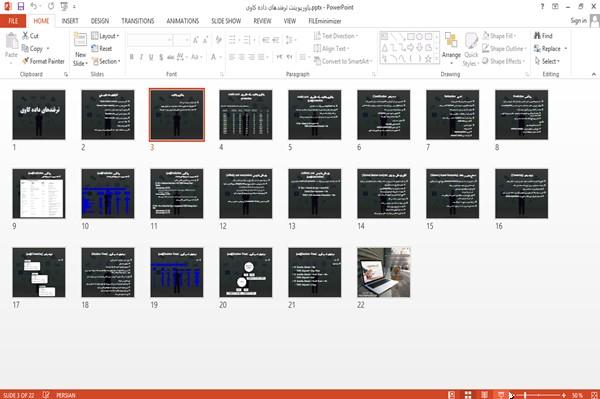Reset the slide layout
The width and height of the screenshot is (600, 399).
coord(102,49)
